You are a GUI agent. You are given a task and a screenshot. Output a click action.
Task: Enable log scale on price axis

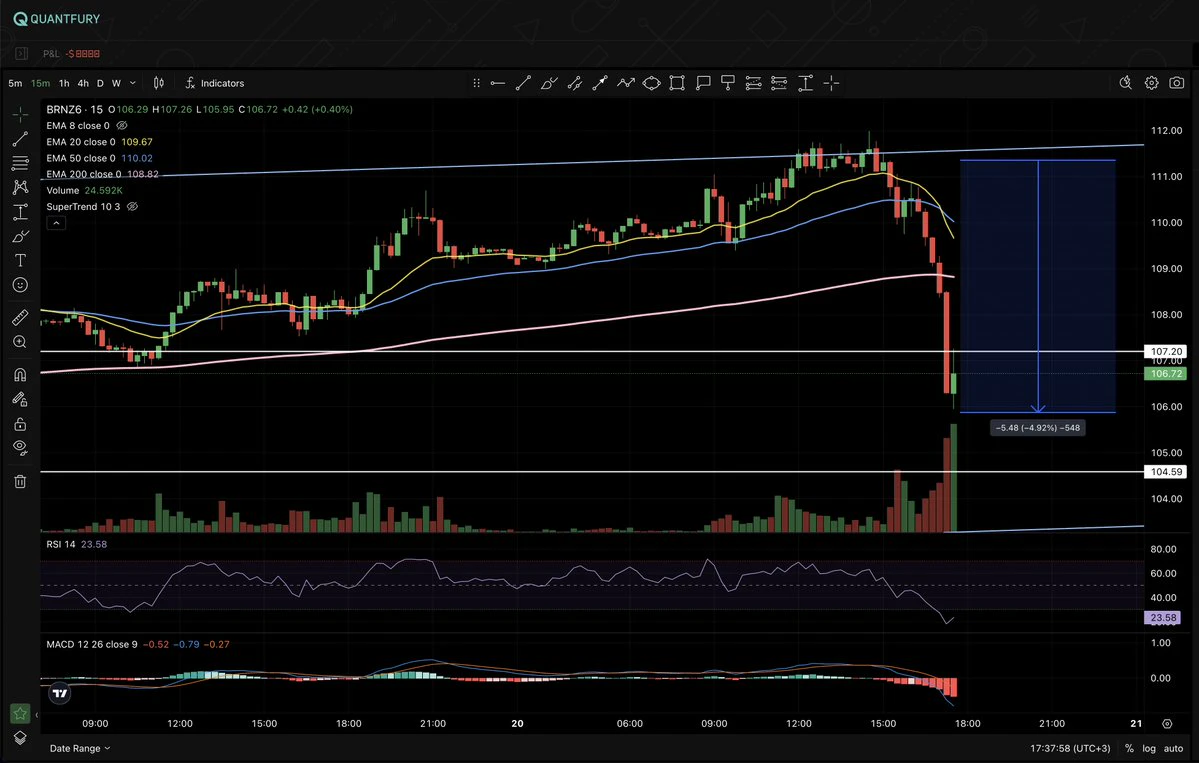1149,748
